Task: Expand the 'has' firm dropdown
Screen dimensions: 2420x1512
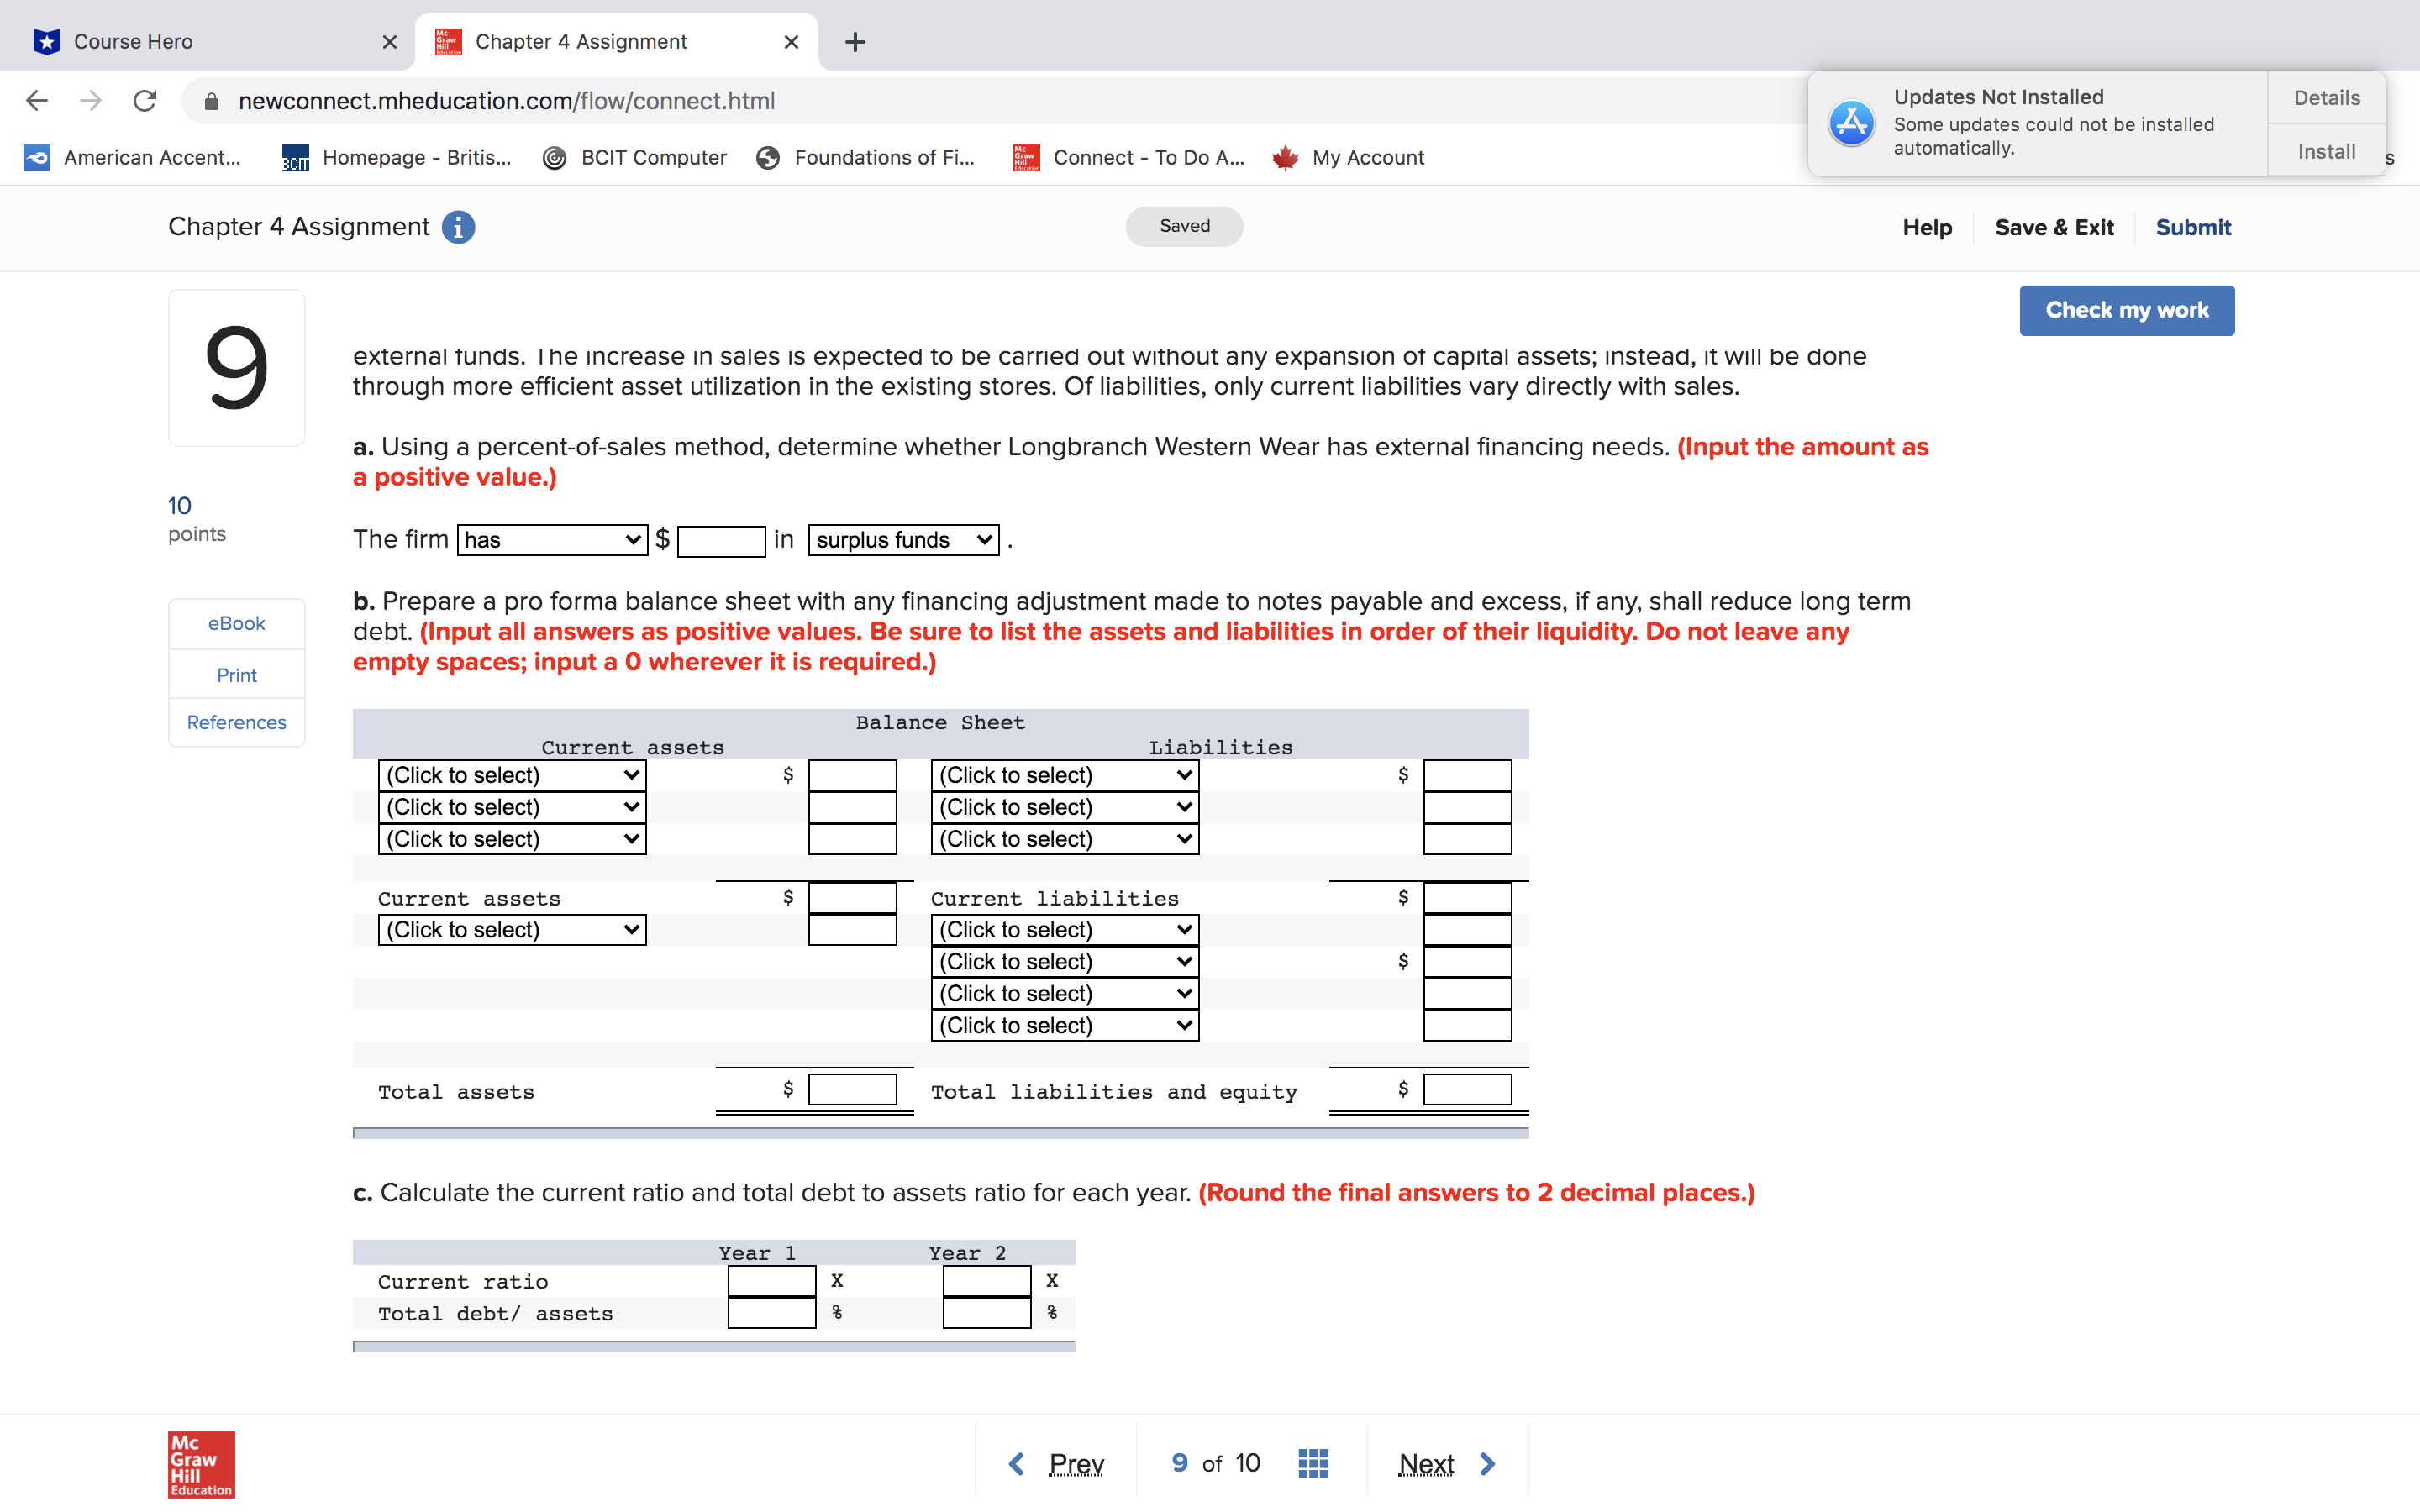Action: (x=552, y=540)
